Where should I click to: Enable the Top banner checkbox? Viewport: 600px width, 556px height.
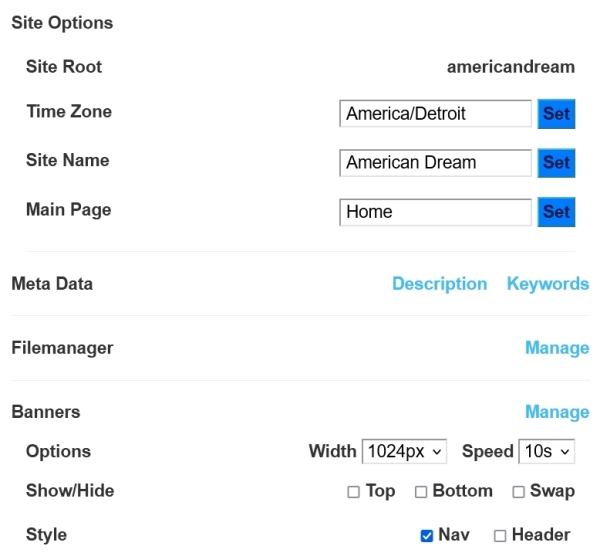[353, 492]
